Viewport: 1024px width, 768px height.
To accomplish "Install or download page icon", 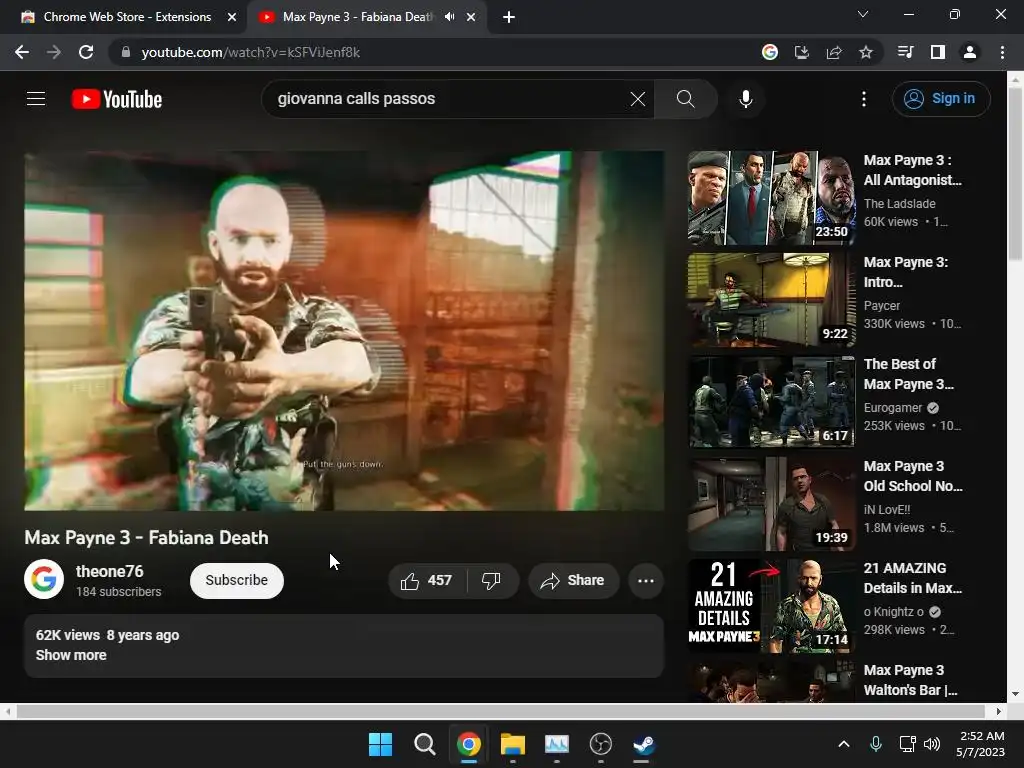I will pos(802,52).
